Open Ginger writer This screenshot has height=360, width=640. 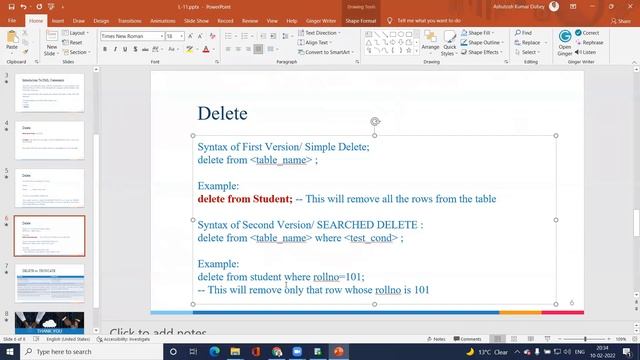565,43
